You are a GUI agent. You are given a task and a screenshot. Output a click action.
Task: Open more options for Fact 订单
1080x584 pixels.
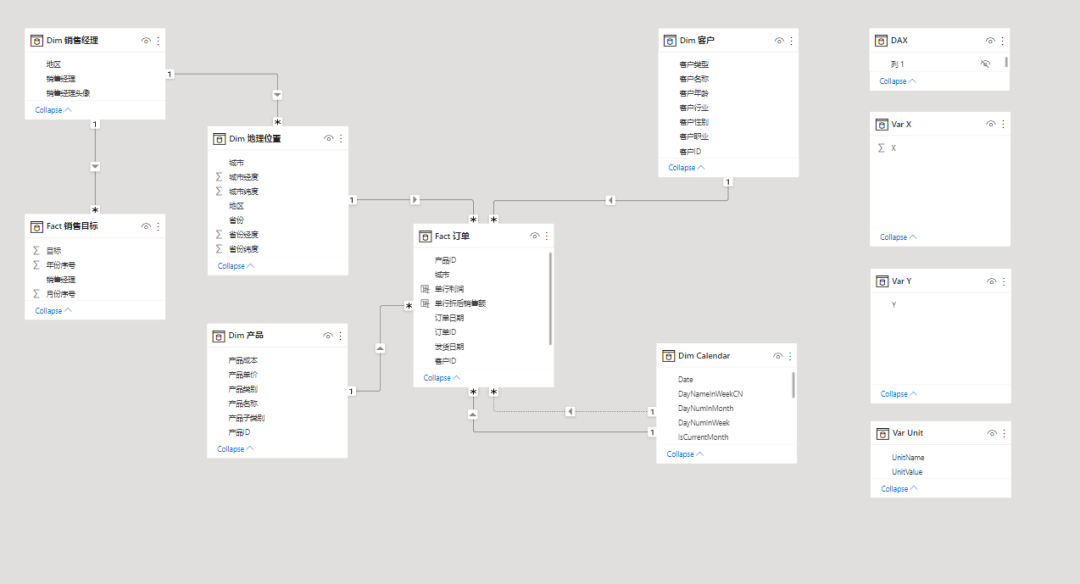click(x=547, y=236)
